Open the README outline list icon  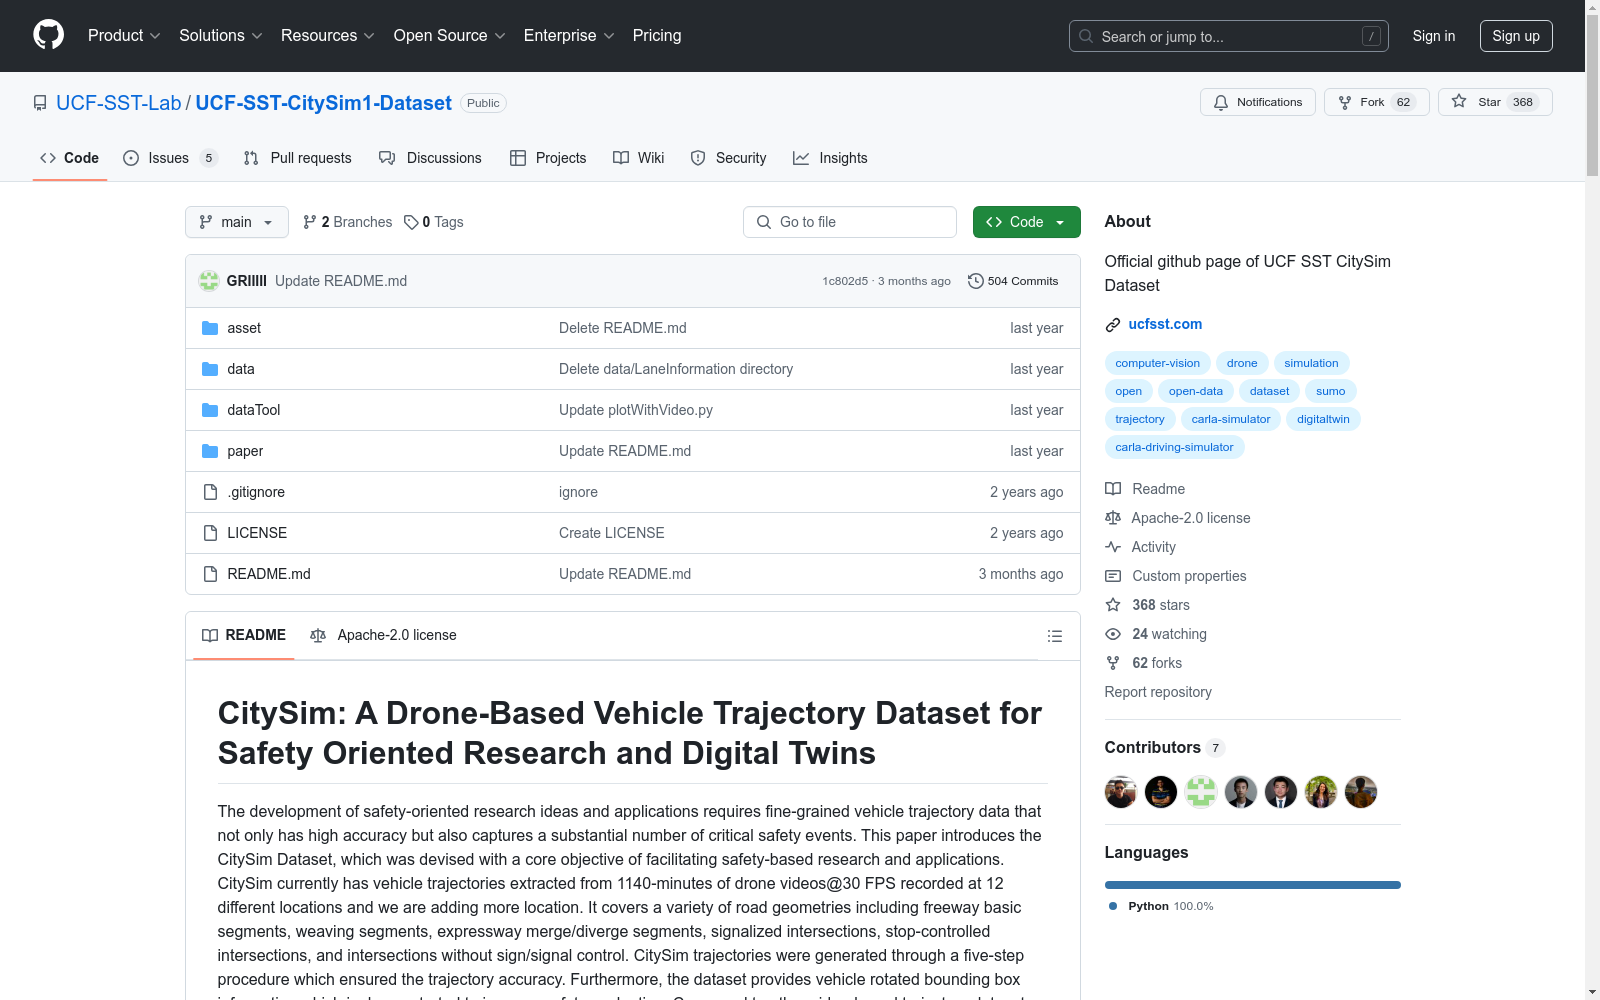tap(1054, 636)
